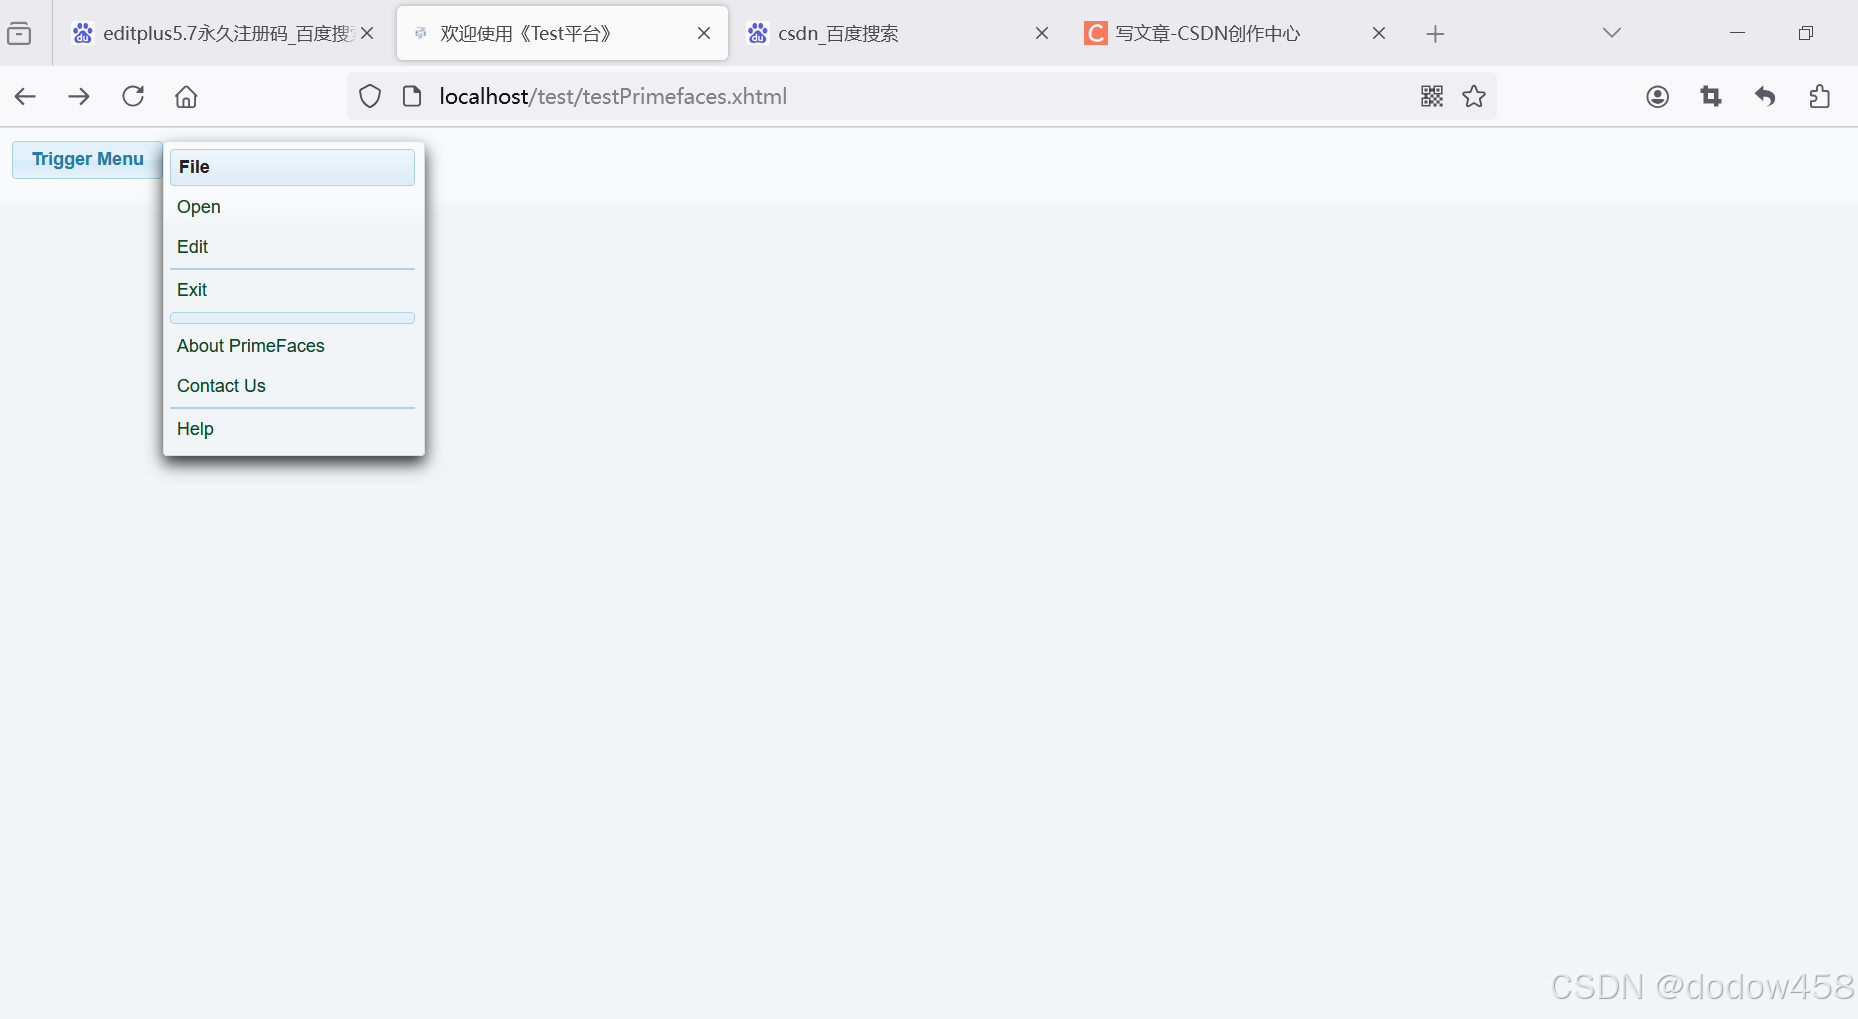Select Contact Us menu item
1858x1019 pixels.
coord(292,386)
